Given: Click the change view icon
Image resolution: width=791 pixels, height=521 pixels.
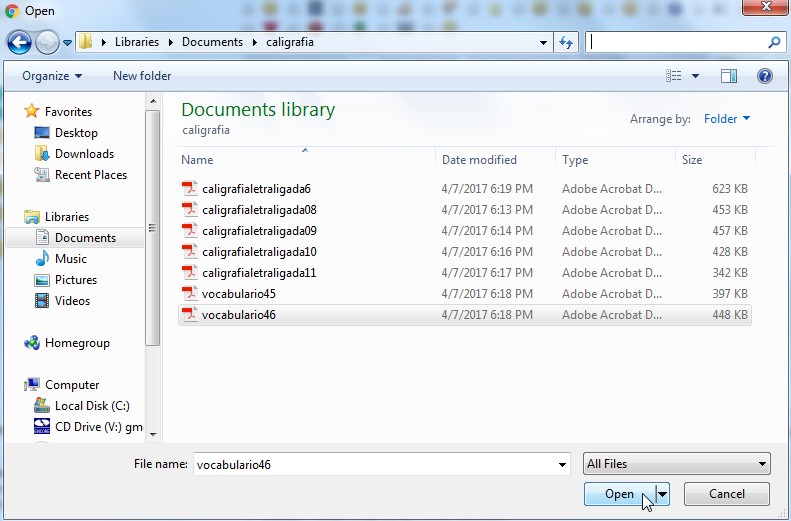Looking at the screenshot, I should pyautogui.click(x=673, y=76).
